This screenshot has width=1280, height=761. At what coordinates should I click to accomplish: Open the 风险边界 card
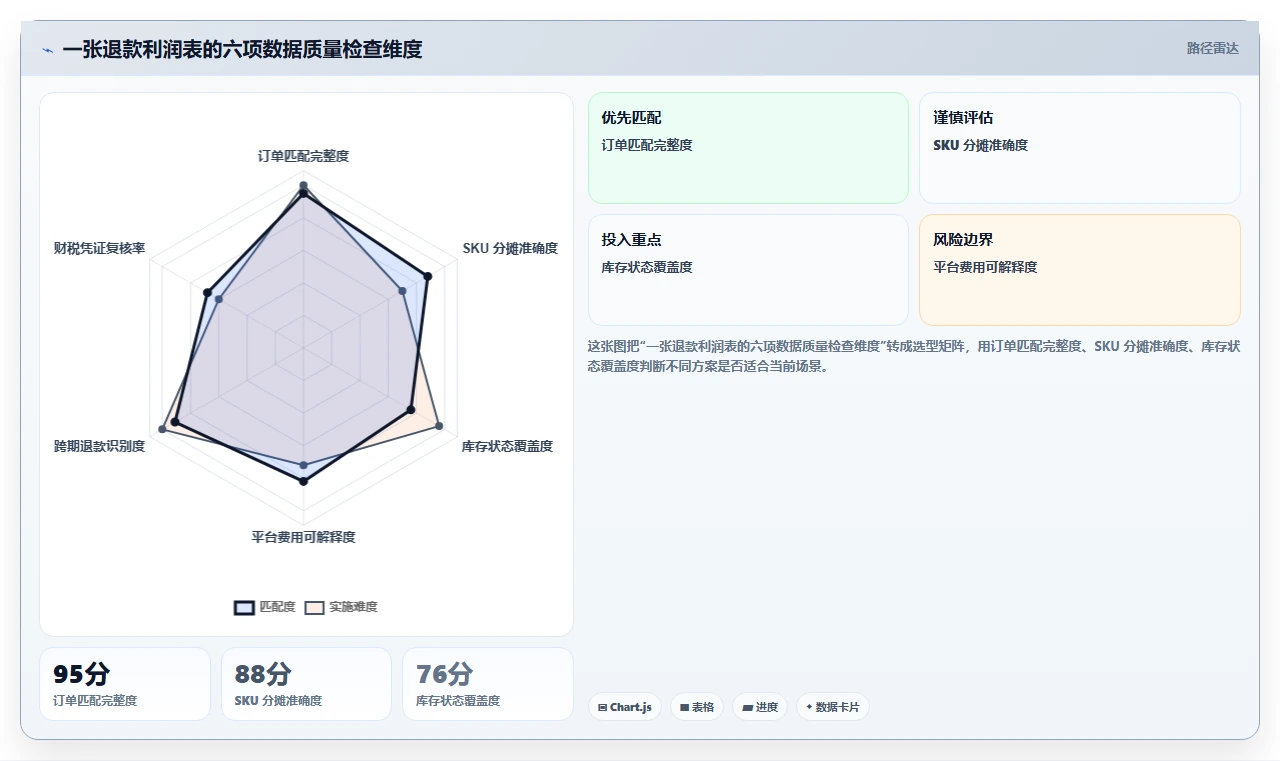pos(1079,270)
